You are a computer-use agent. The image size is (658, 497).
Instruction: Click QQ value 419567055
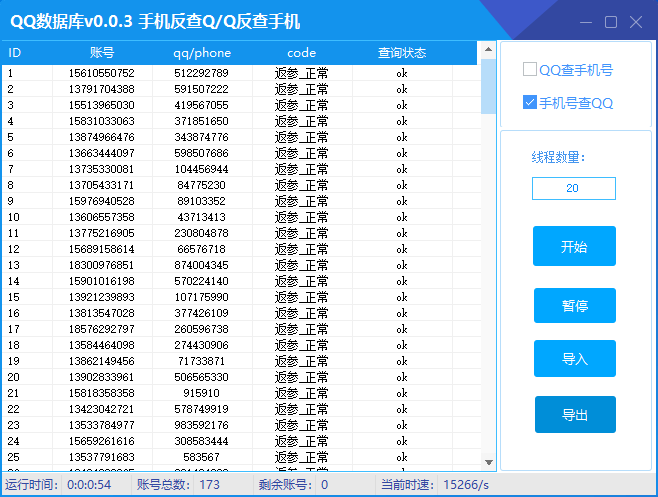[x=201, y=105]
